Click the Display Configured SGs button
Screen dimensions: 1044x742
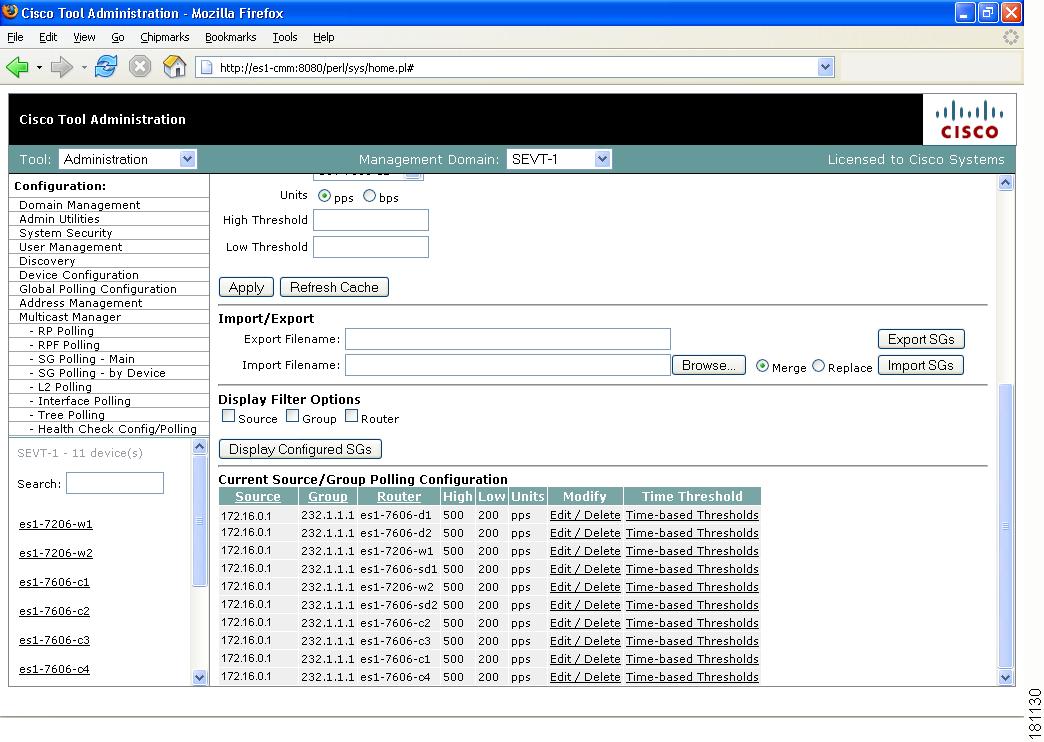[x=300, y=449]
